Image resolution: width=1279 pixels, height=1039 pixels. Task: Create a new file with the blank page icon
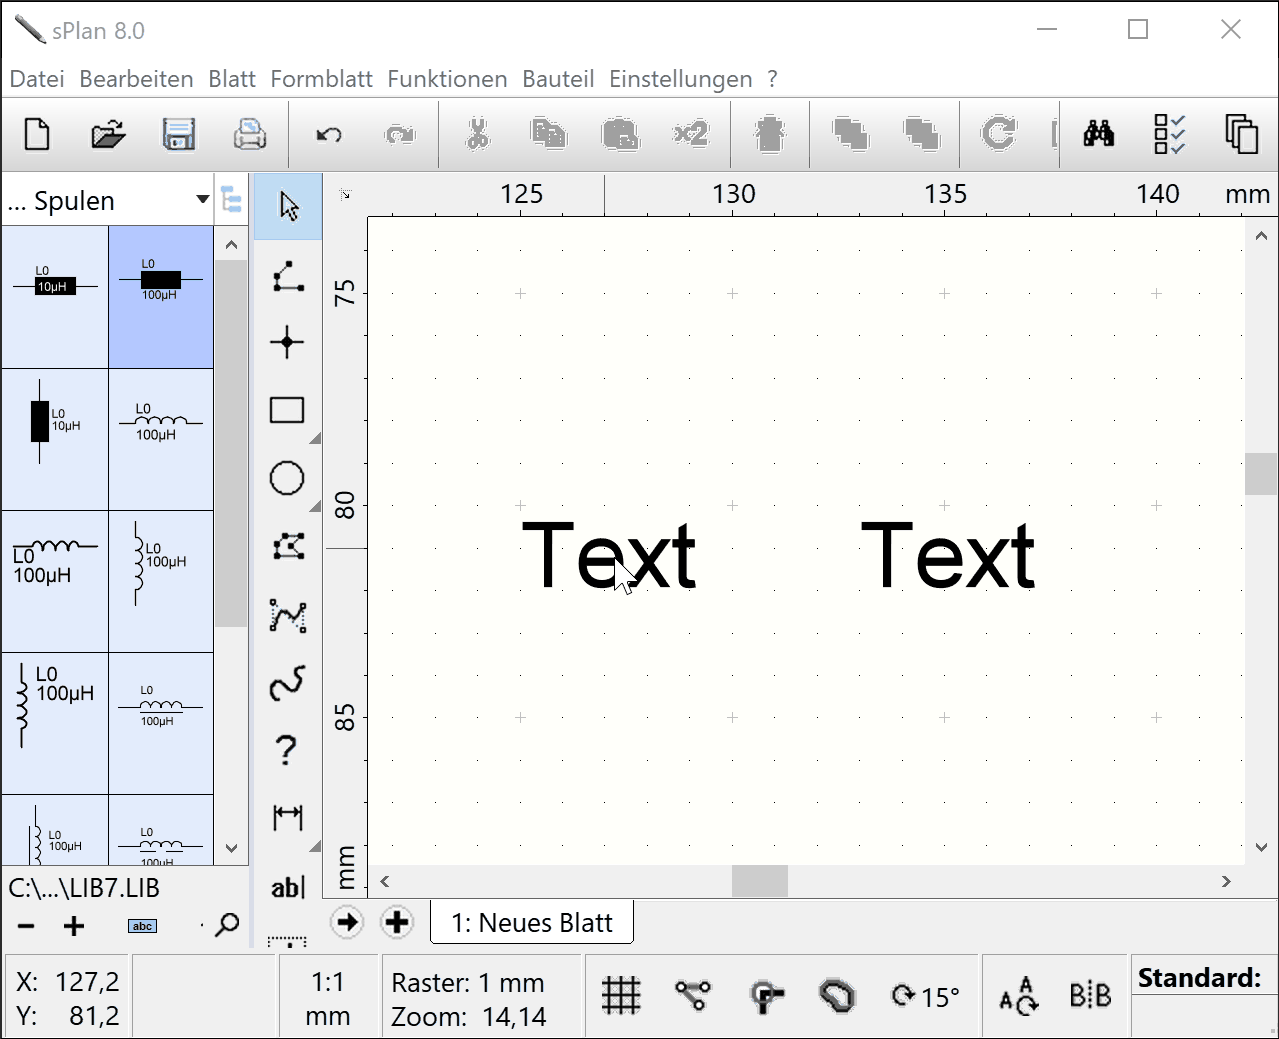[37, 134]
